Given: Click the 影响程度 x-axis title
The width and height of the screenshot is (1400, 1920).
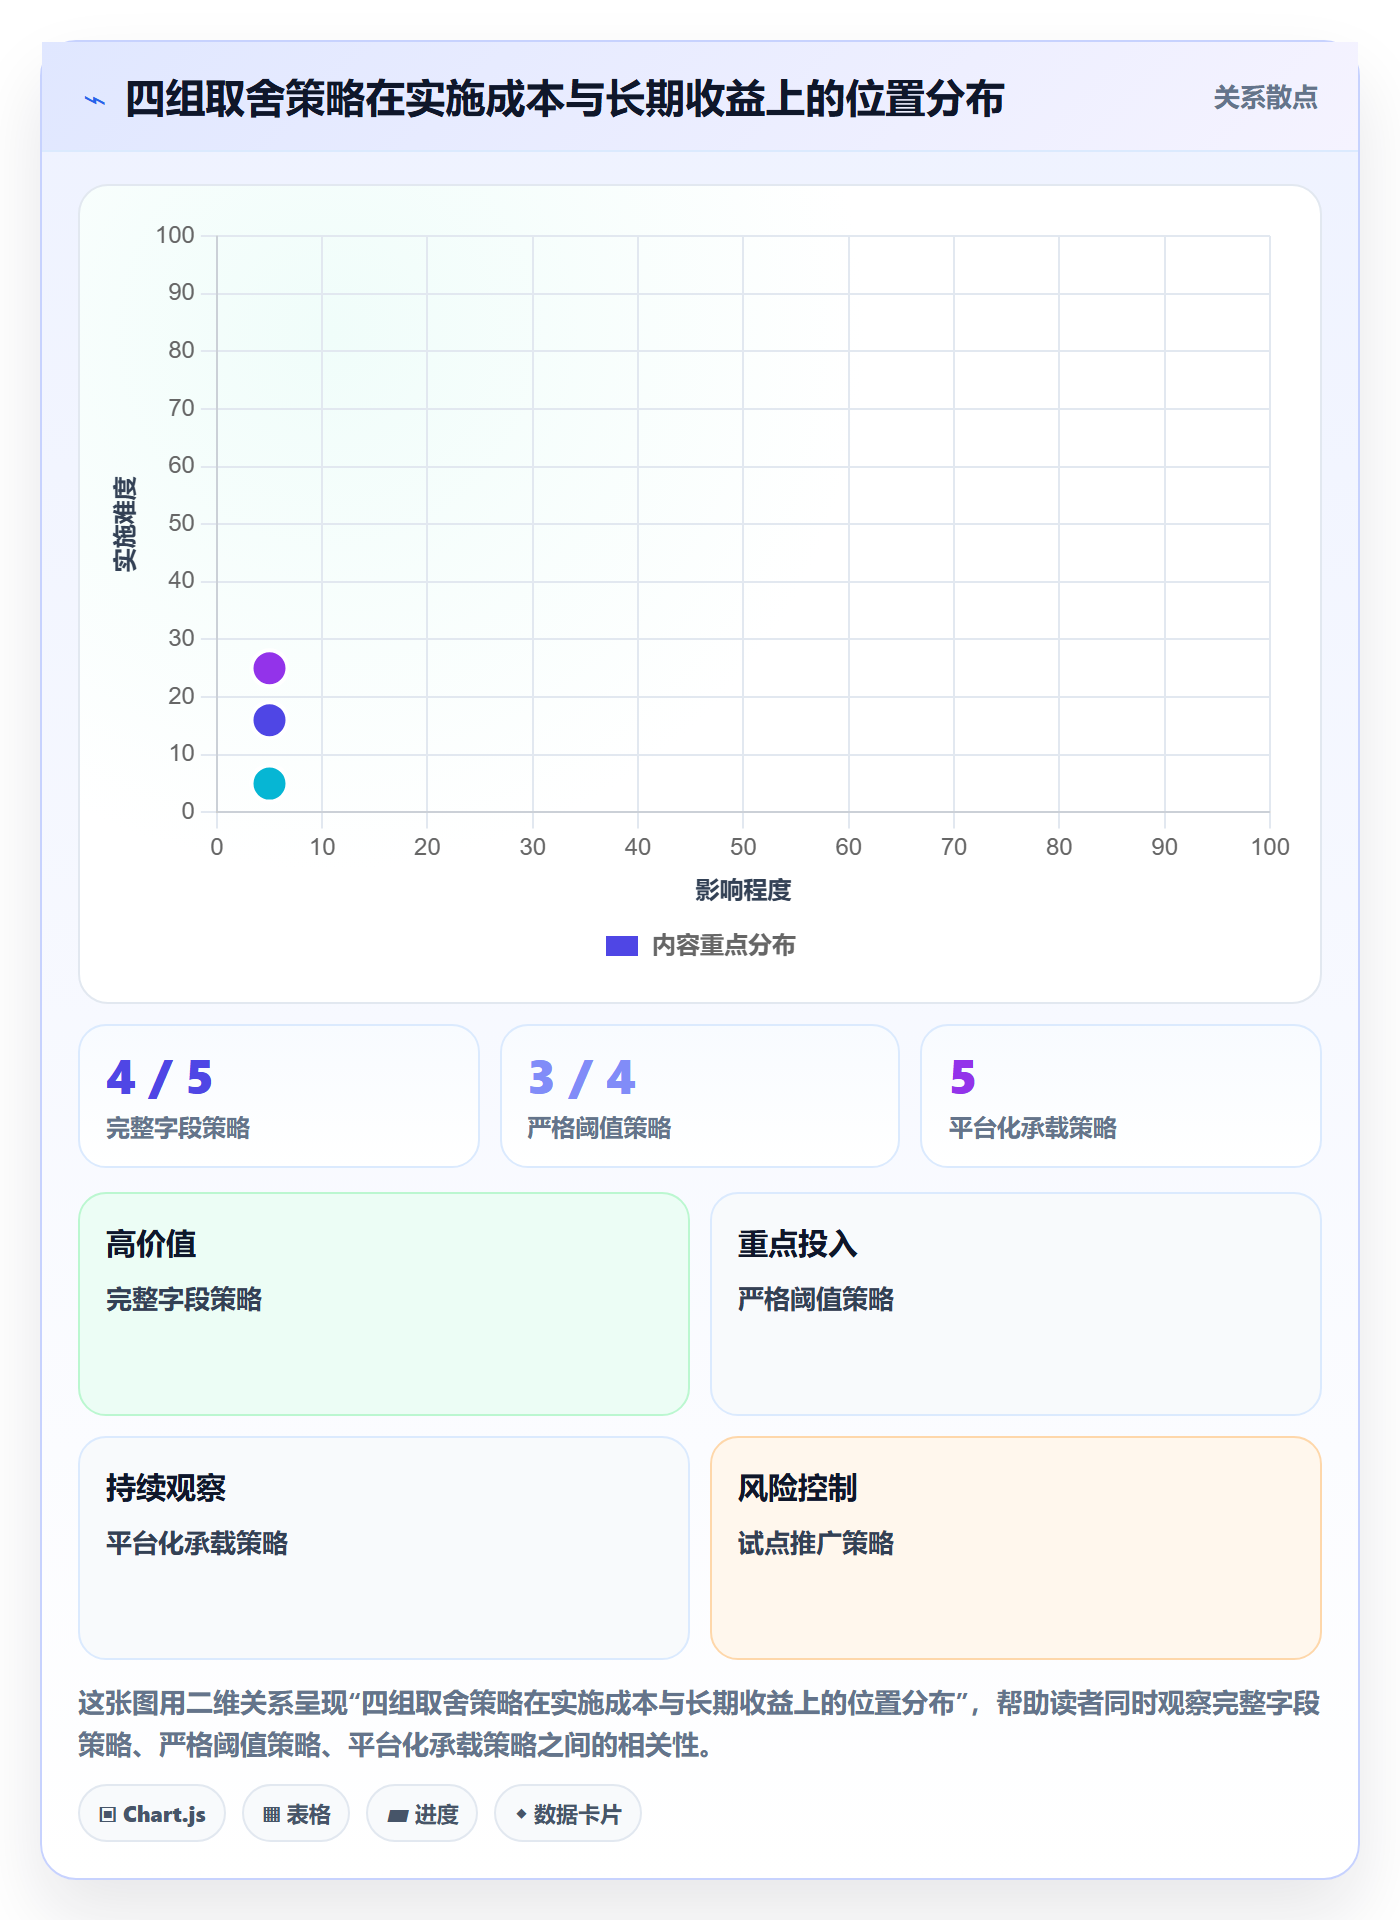Looking at the screenshot, I should 743,890.
